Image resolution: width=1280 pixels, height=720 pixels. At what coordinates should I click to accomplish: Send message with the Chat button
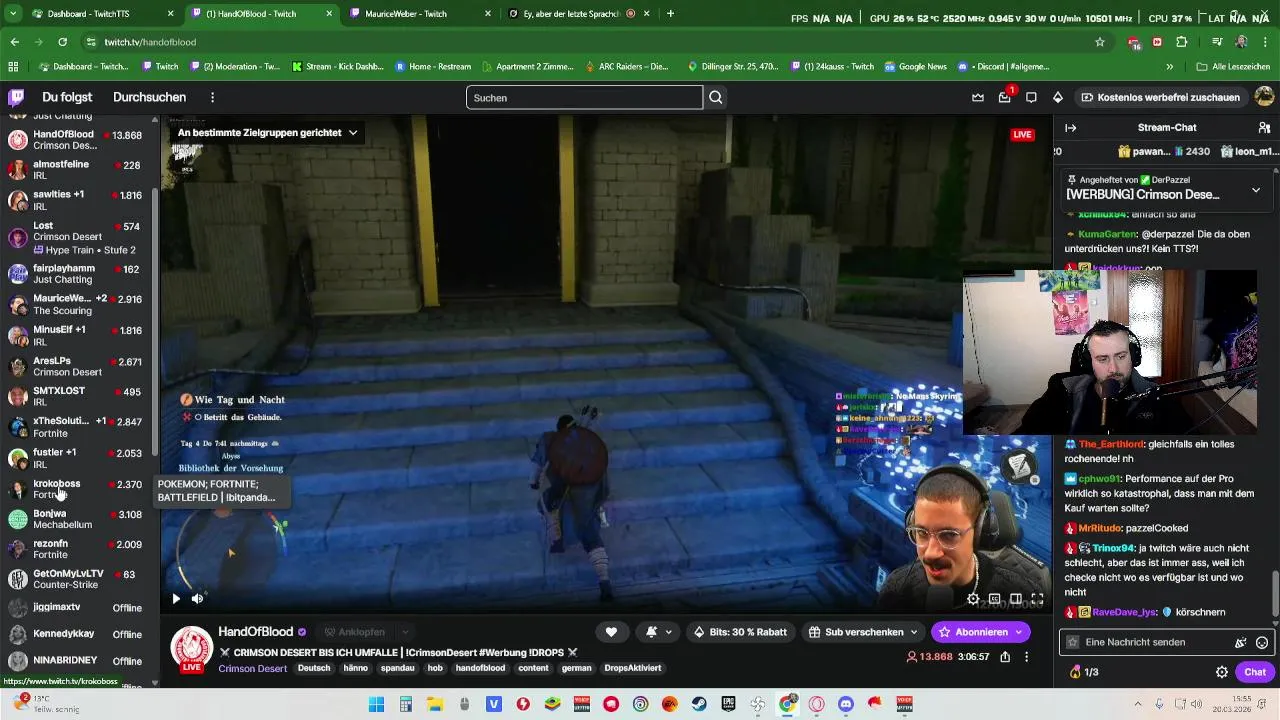tap(1255, 672)
